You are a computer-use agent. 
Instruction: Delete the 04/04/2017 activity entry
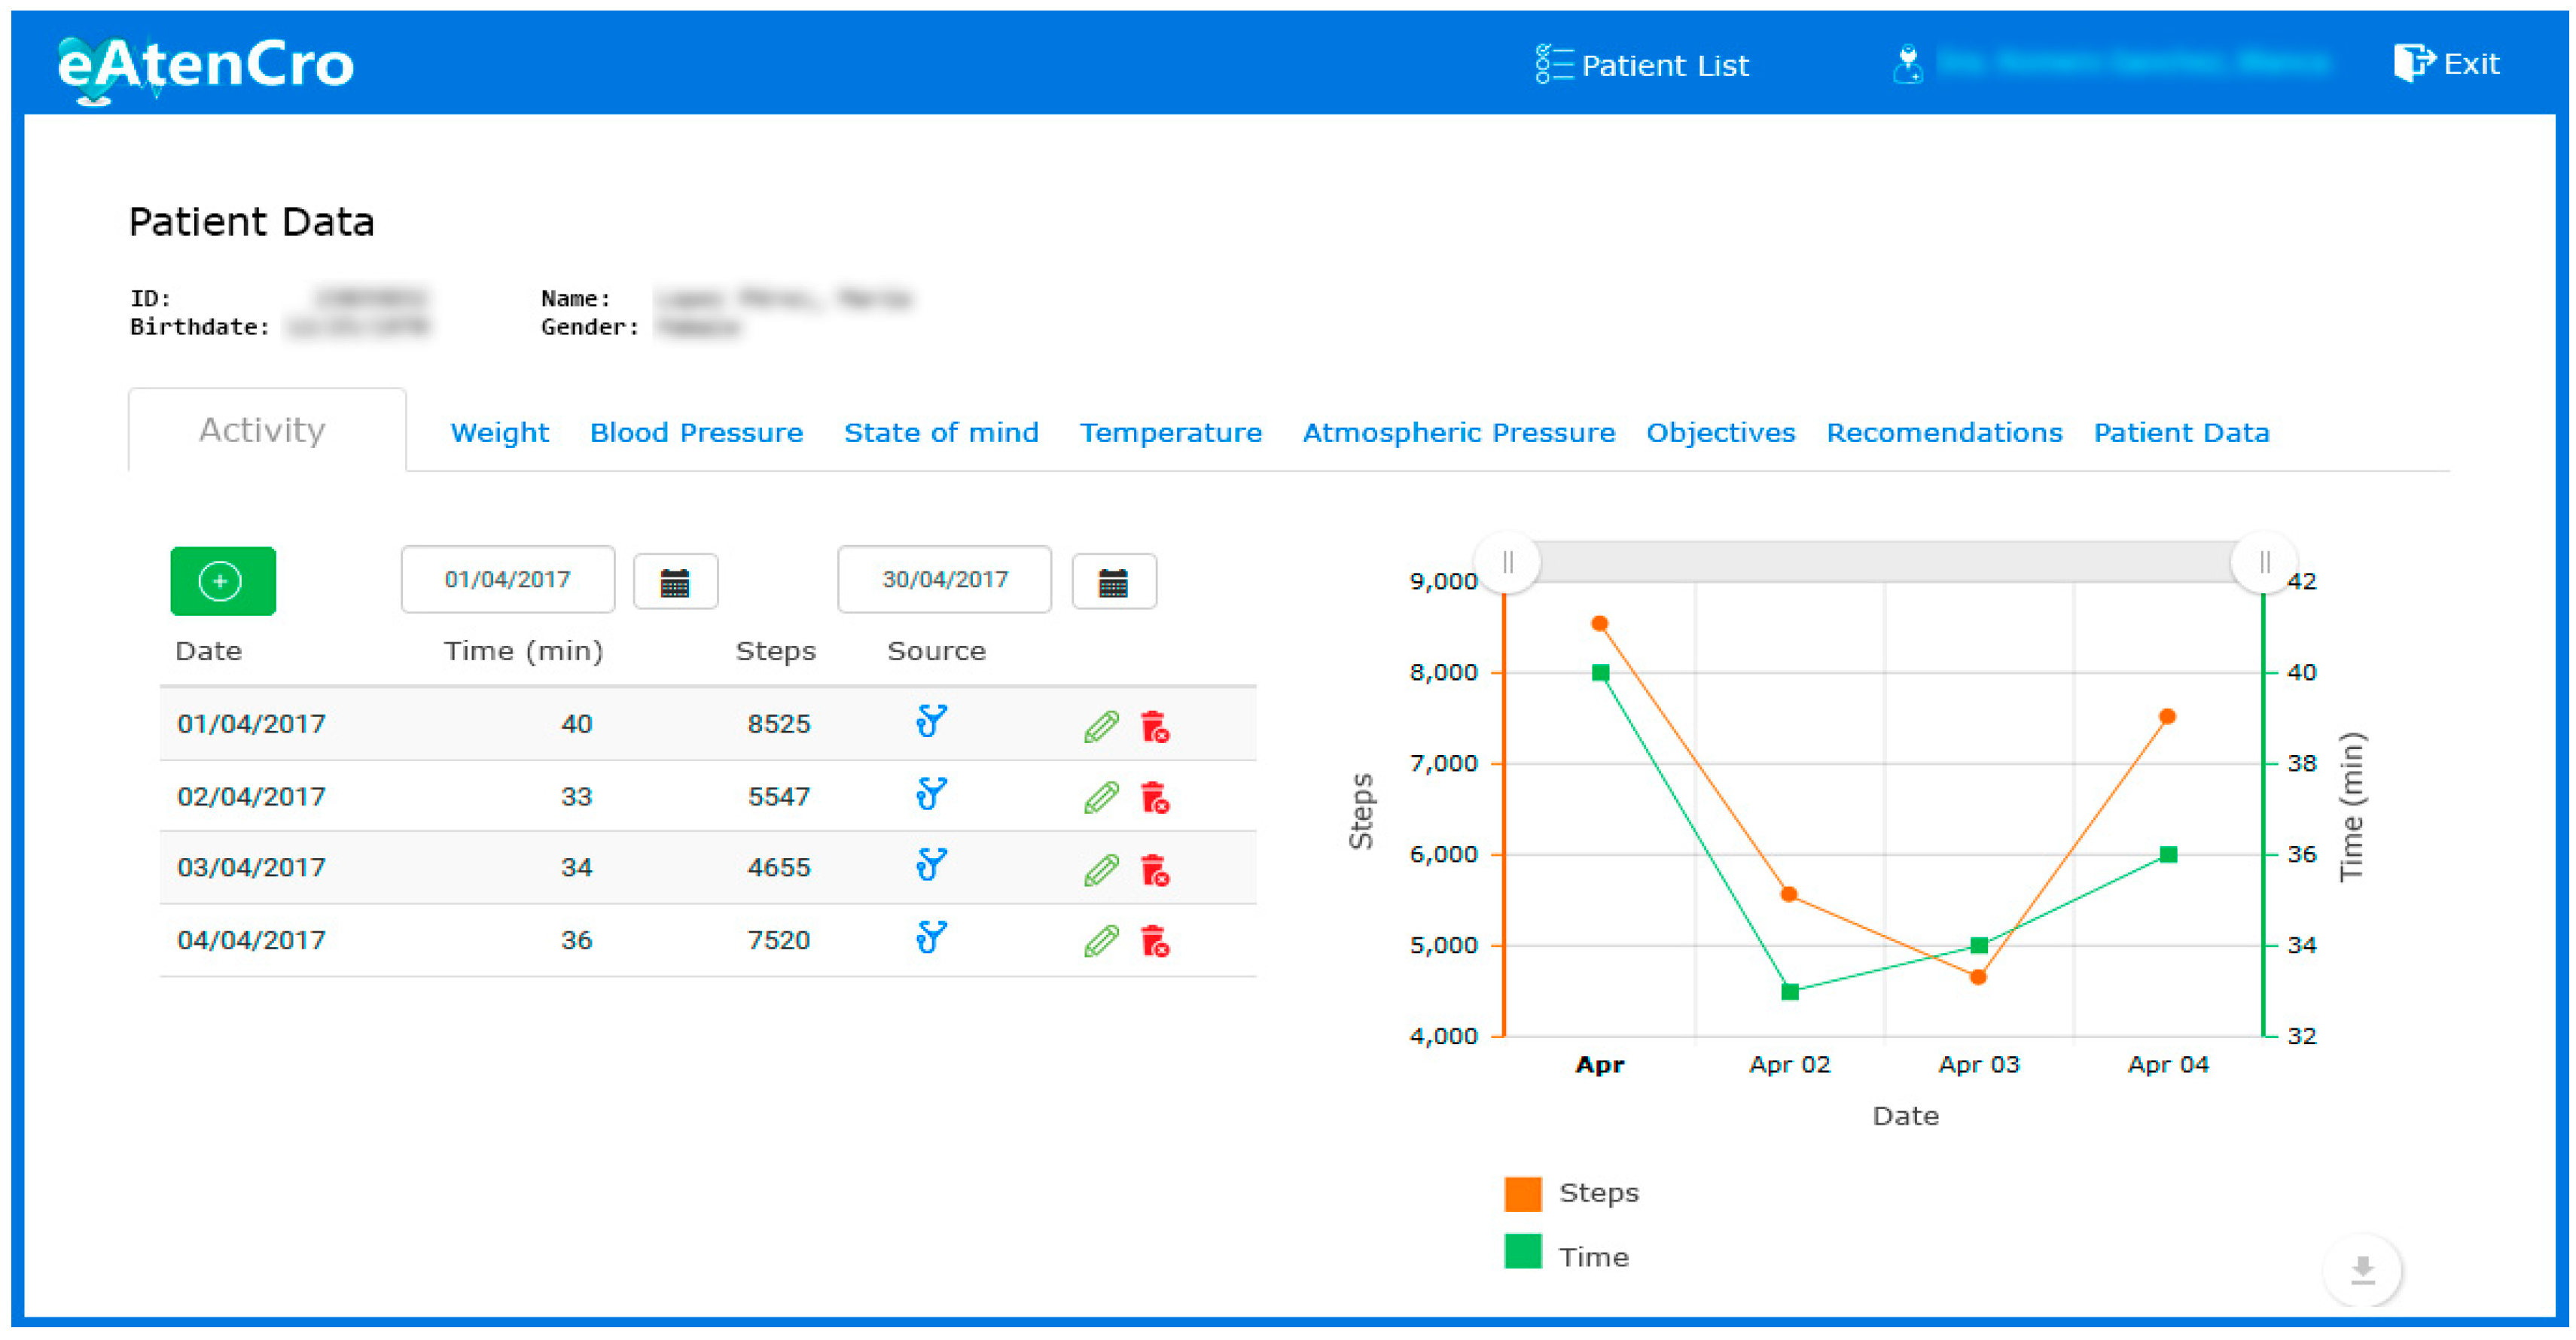(x=1155, y=941)
